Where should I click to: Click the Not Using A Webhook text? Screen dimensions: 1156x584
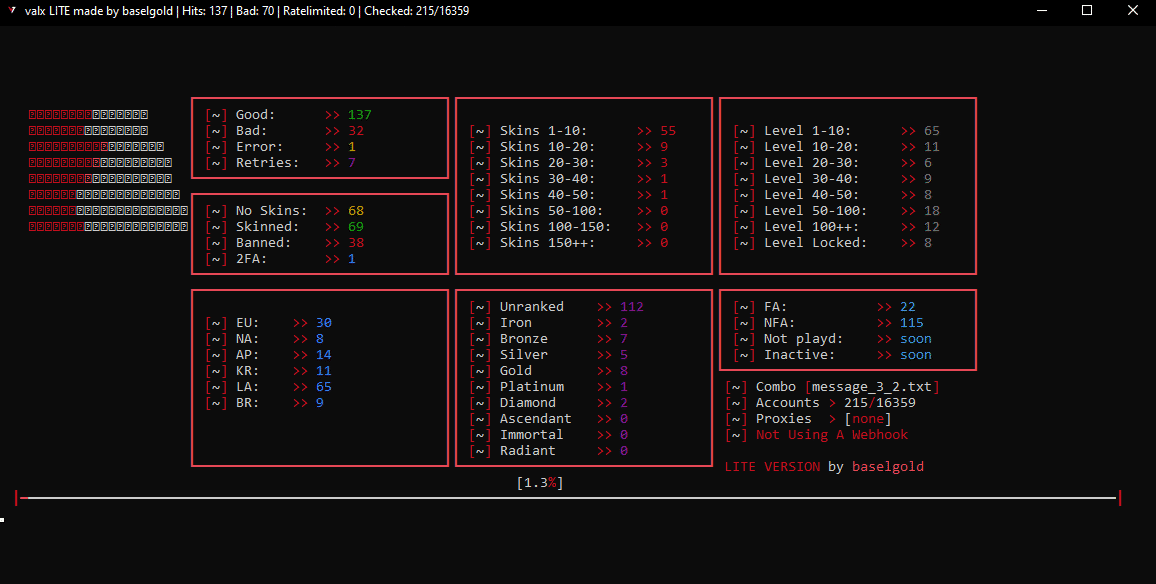point(832,435)
